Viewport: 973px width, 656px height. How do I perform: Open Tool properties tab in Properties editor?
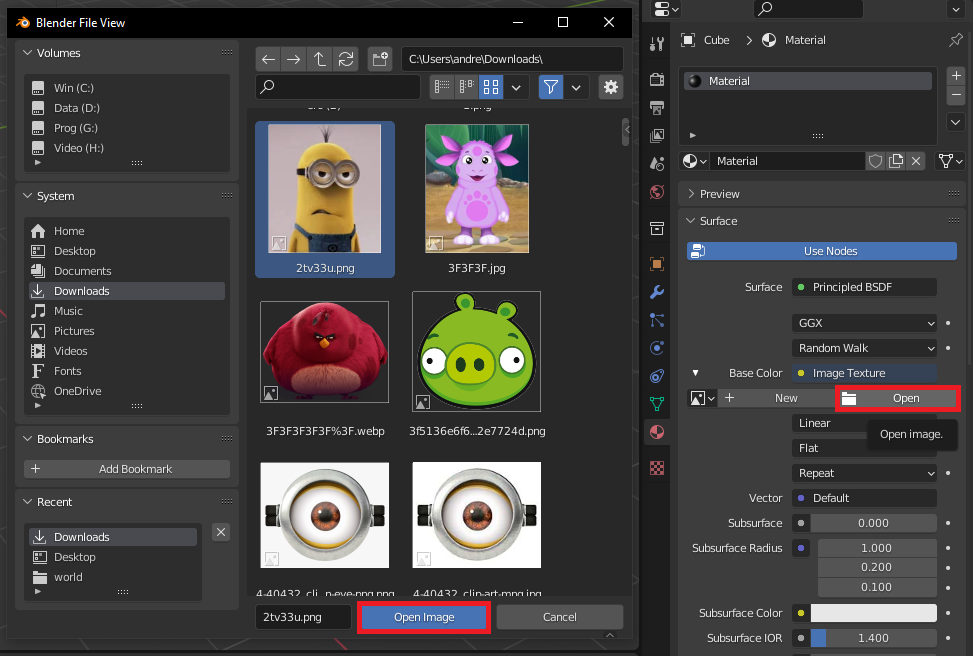point(657,43)
